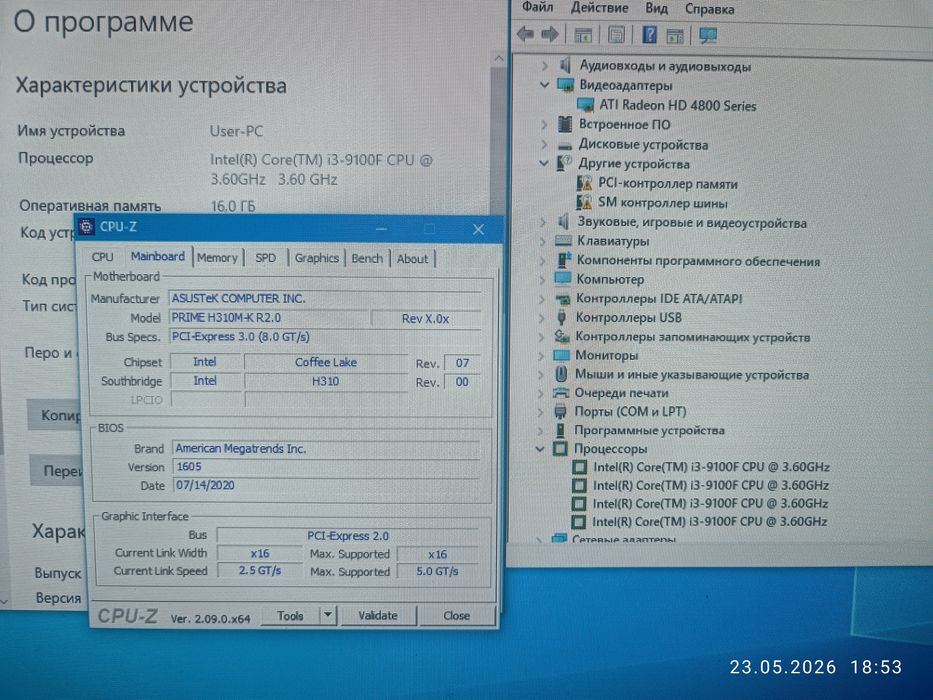Switch to Memory tab in CPU-Z
The height and width of the screenshot is (700, 933).
(x=217, y=258)
